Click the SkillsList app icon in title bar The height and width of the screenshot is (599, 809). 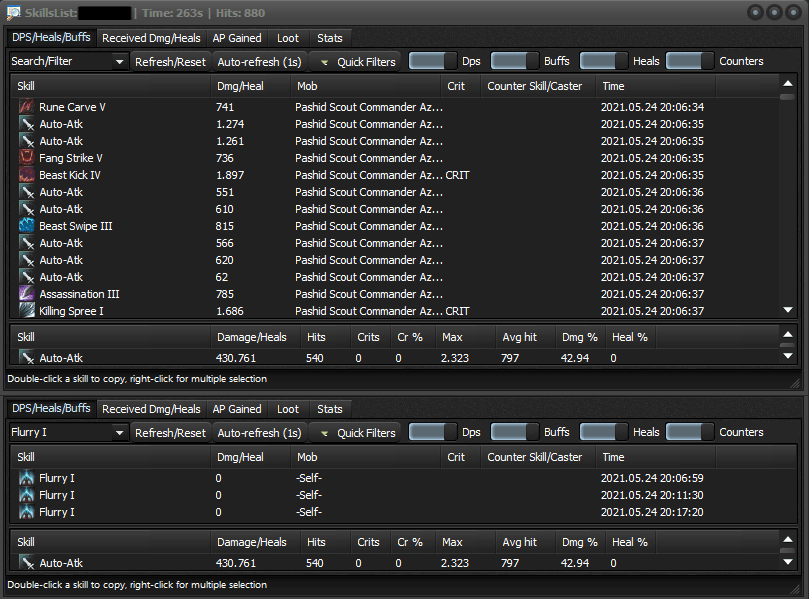(x=13, y=12)
